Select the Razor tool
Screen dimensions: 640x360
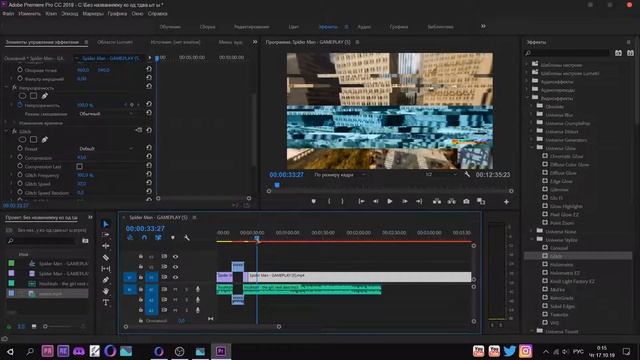106,258
